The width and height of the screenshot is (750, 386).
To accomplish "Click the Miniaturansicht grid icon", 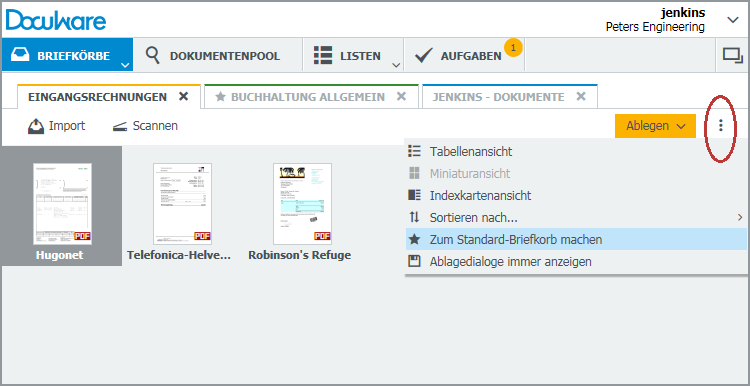I will coord(414,174).
